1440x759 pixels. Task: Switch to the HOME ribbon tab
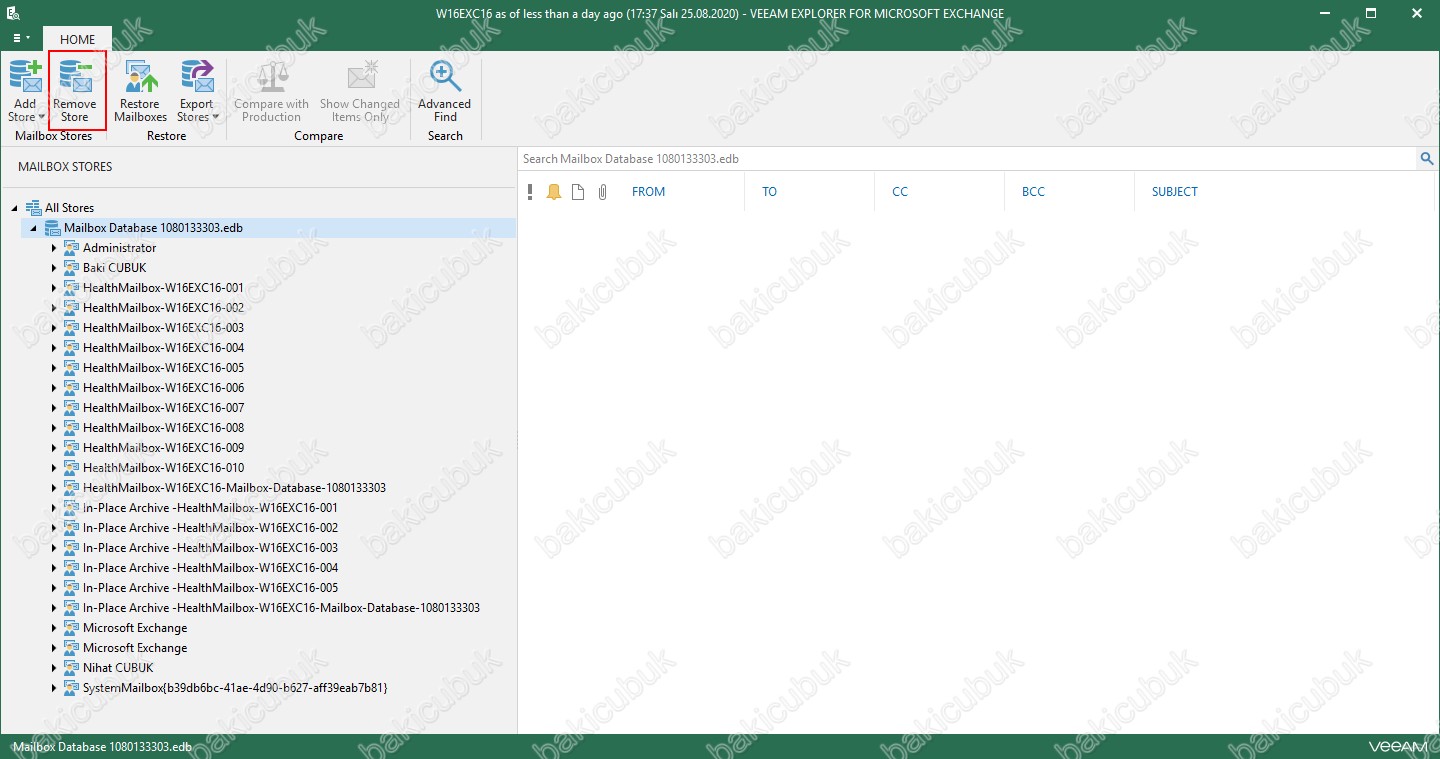tap(77, 39)
